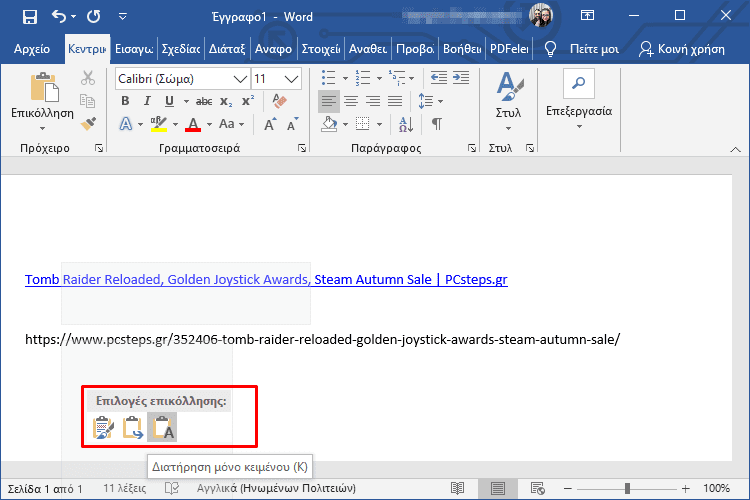The width and height of the screenshot is (750, 500).
Task: Switch to the Διάταξη ribbon tab
Action: pyautogui.click(x=227, y=49)
